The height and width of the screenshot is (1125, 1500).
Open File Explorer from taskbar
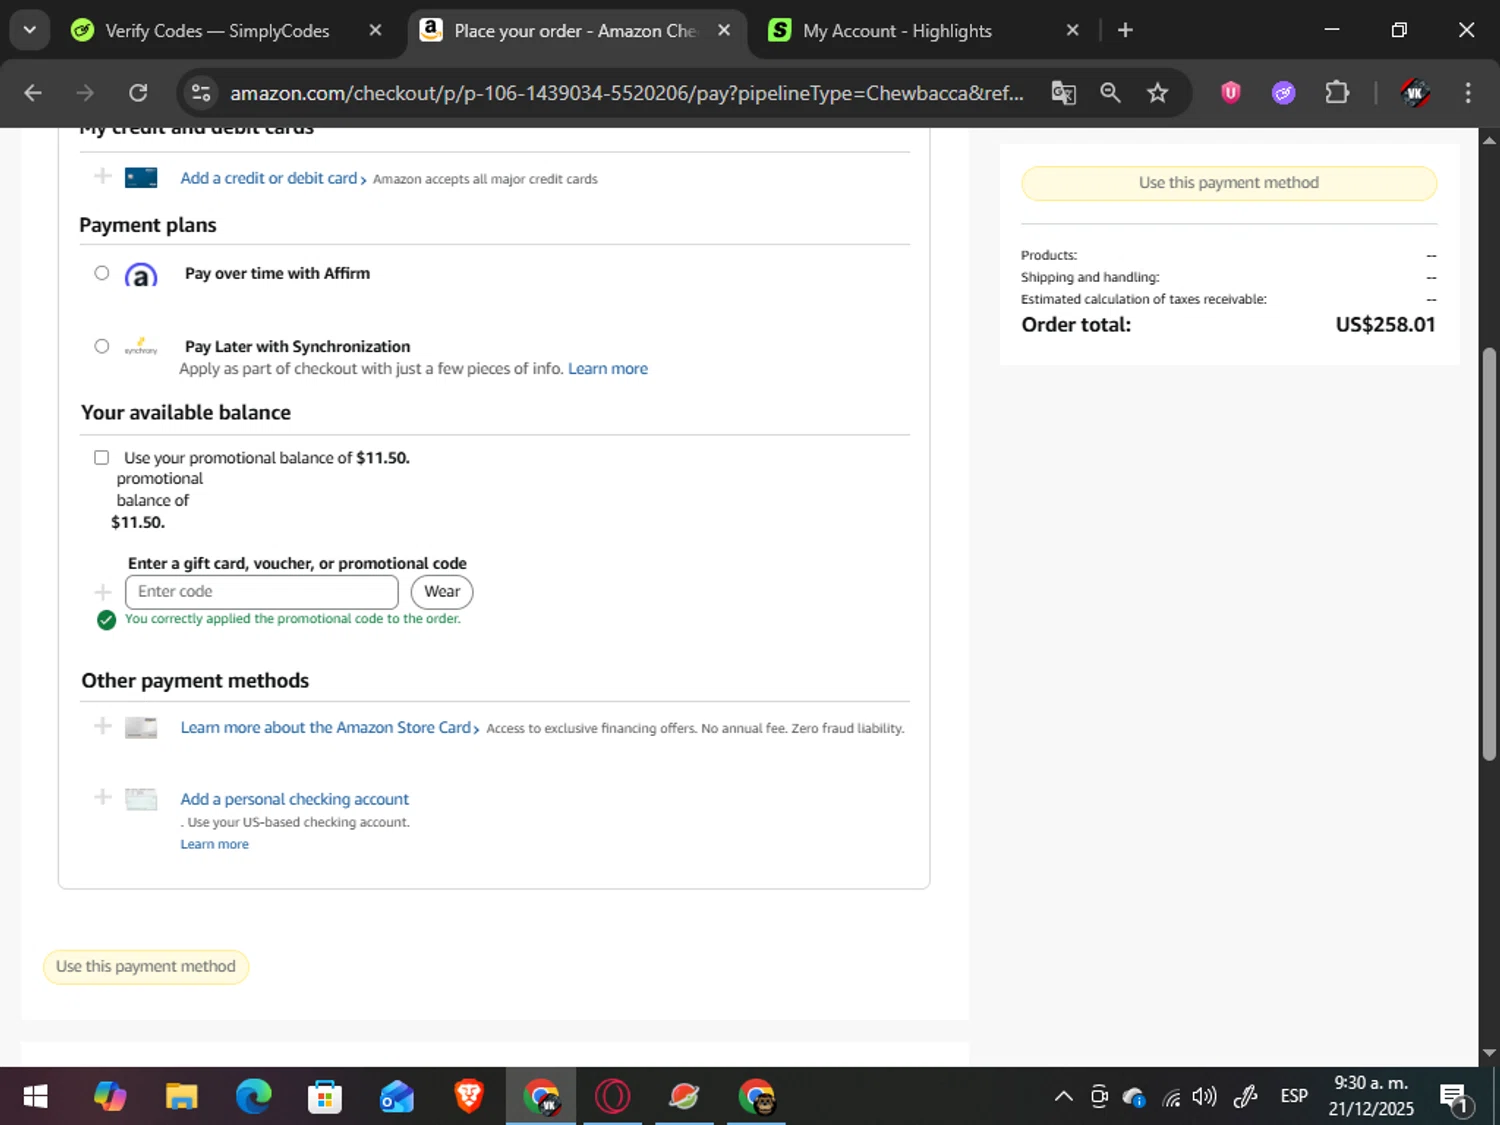[181, 1097]
